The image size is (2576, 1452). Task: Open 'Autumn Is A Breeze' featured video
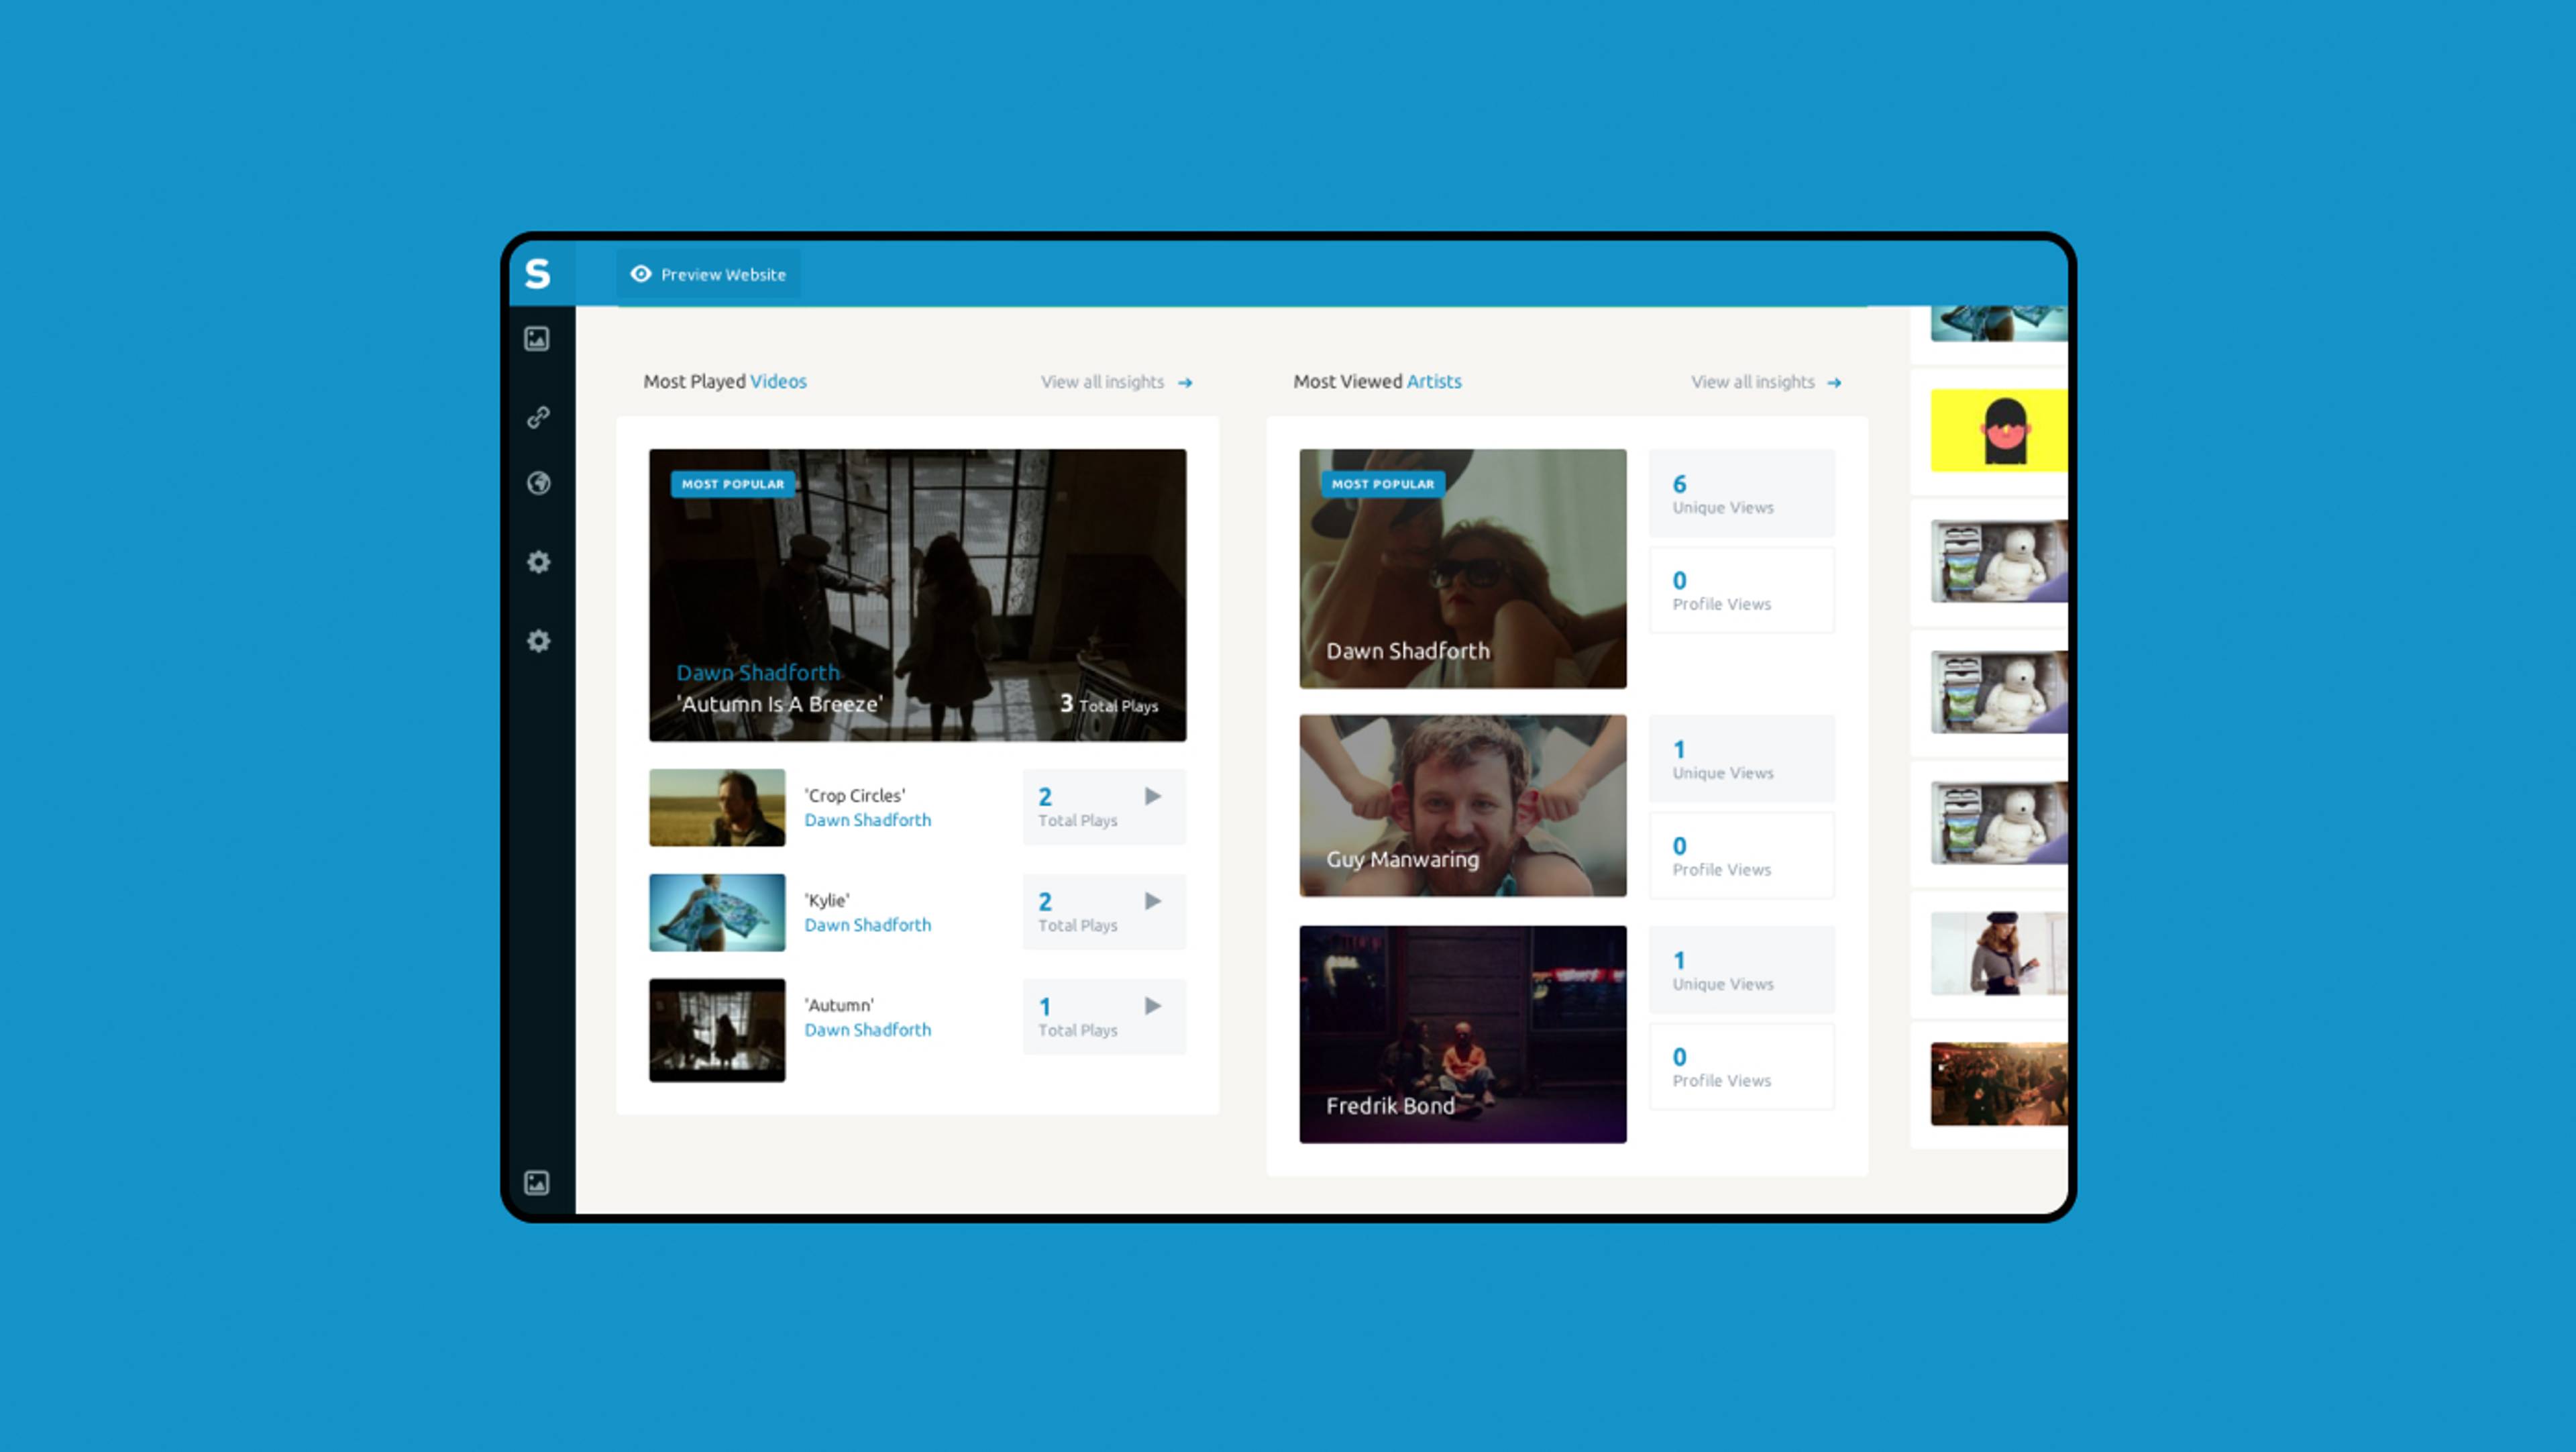coord(917,595)
